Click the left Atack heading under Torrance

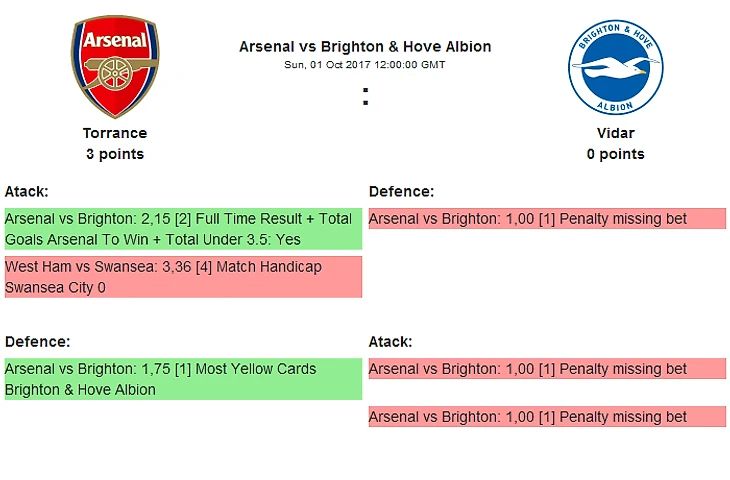pos(27,192)
